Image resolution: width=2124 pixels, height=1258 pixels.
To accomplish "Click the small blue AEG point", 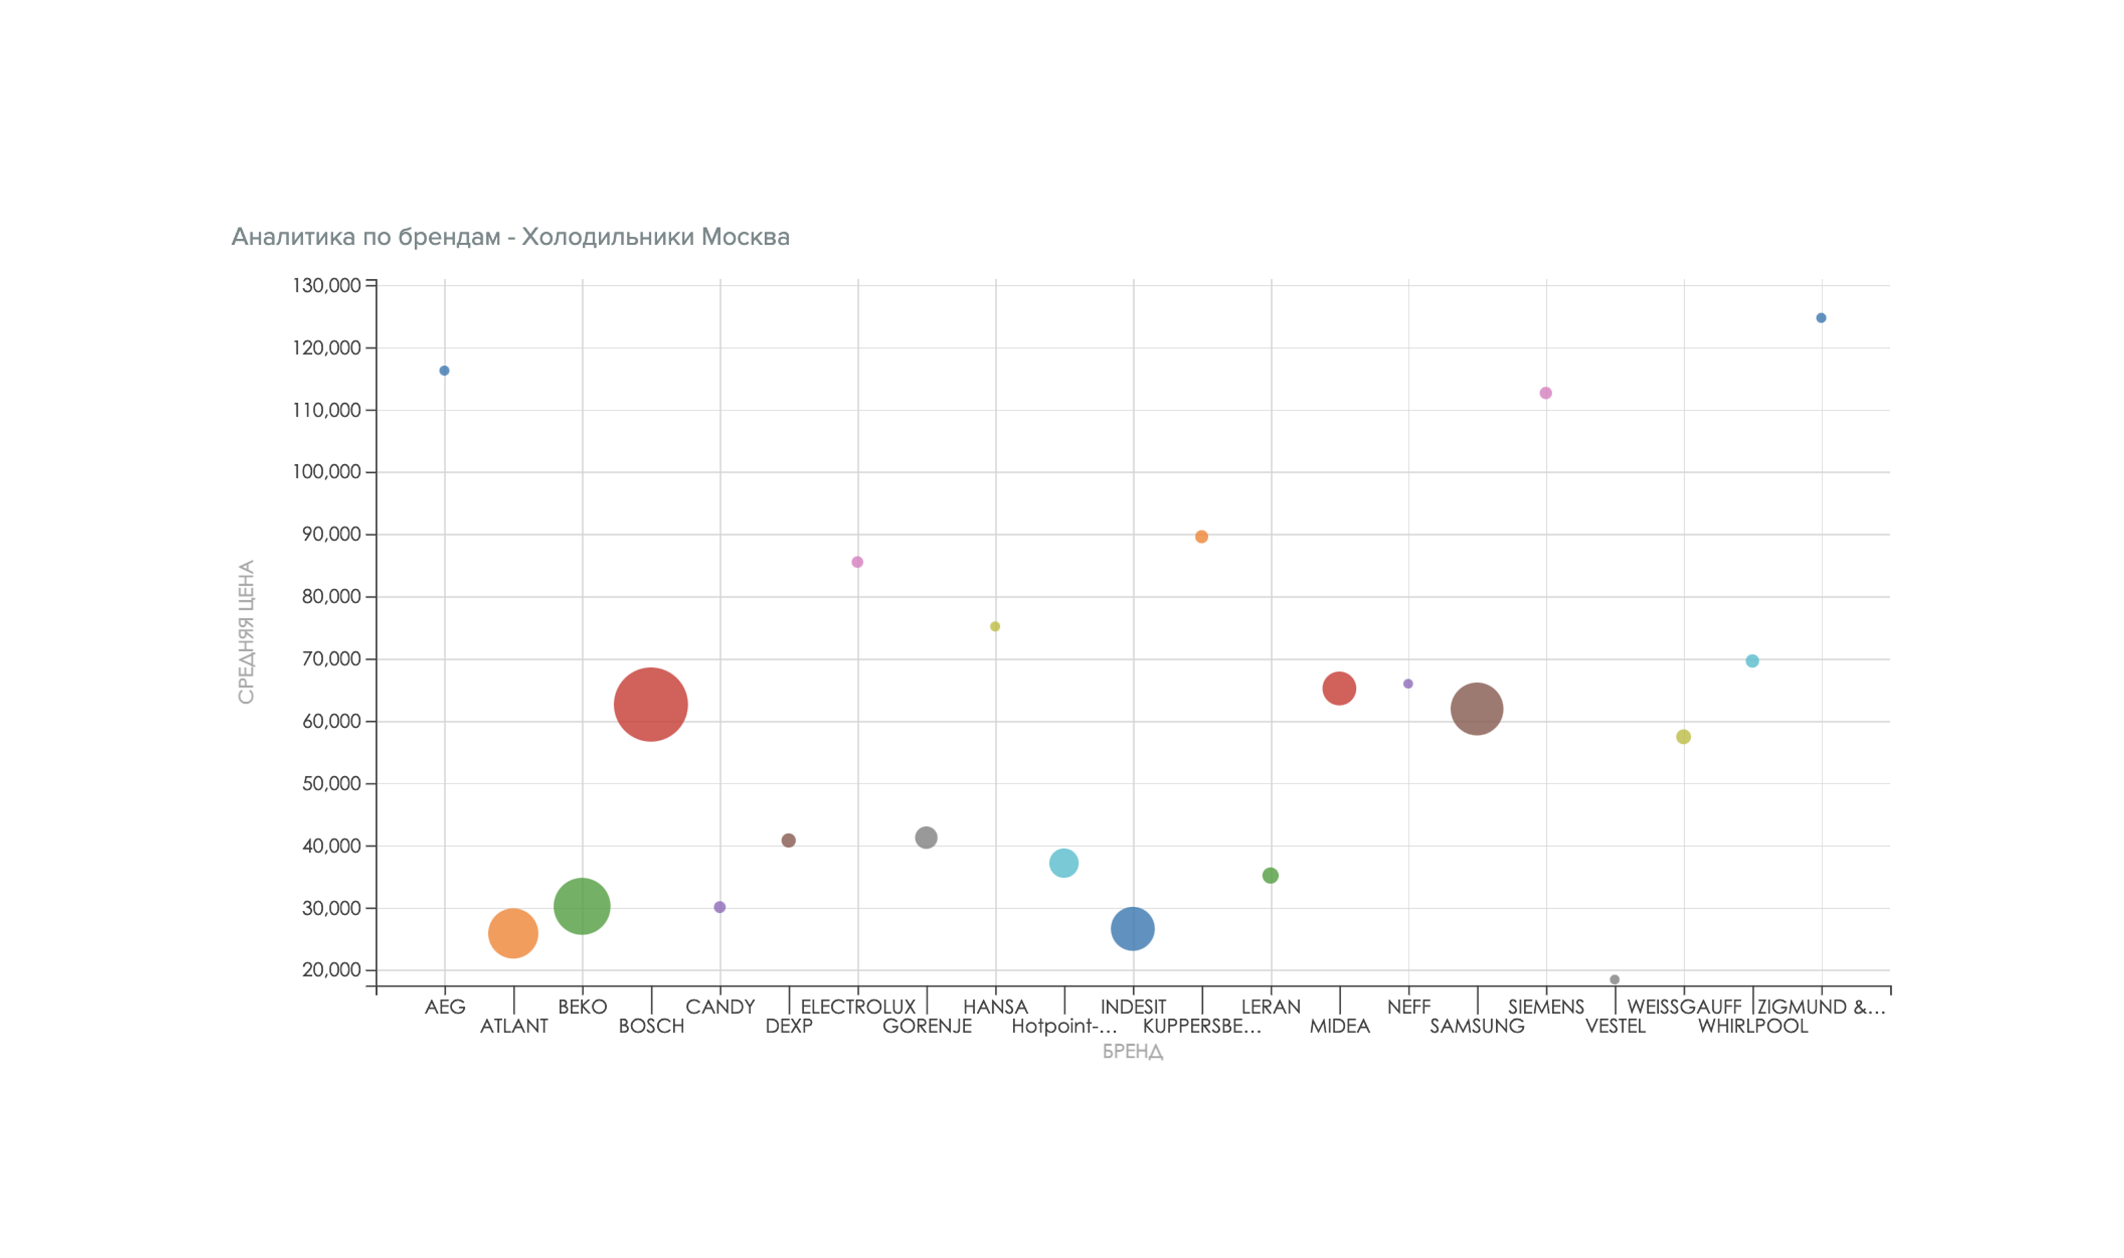I will [x=444, y=371].
